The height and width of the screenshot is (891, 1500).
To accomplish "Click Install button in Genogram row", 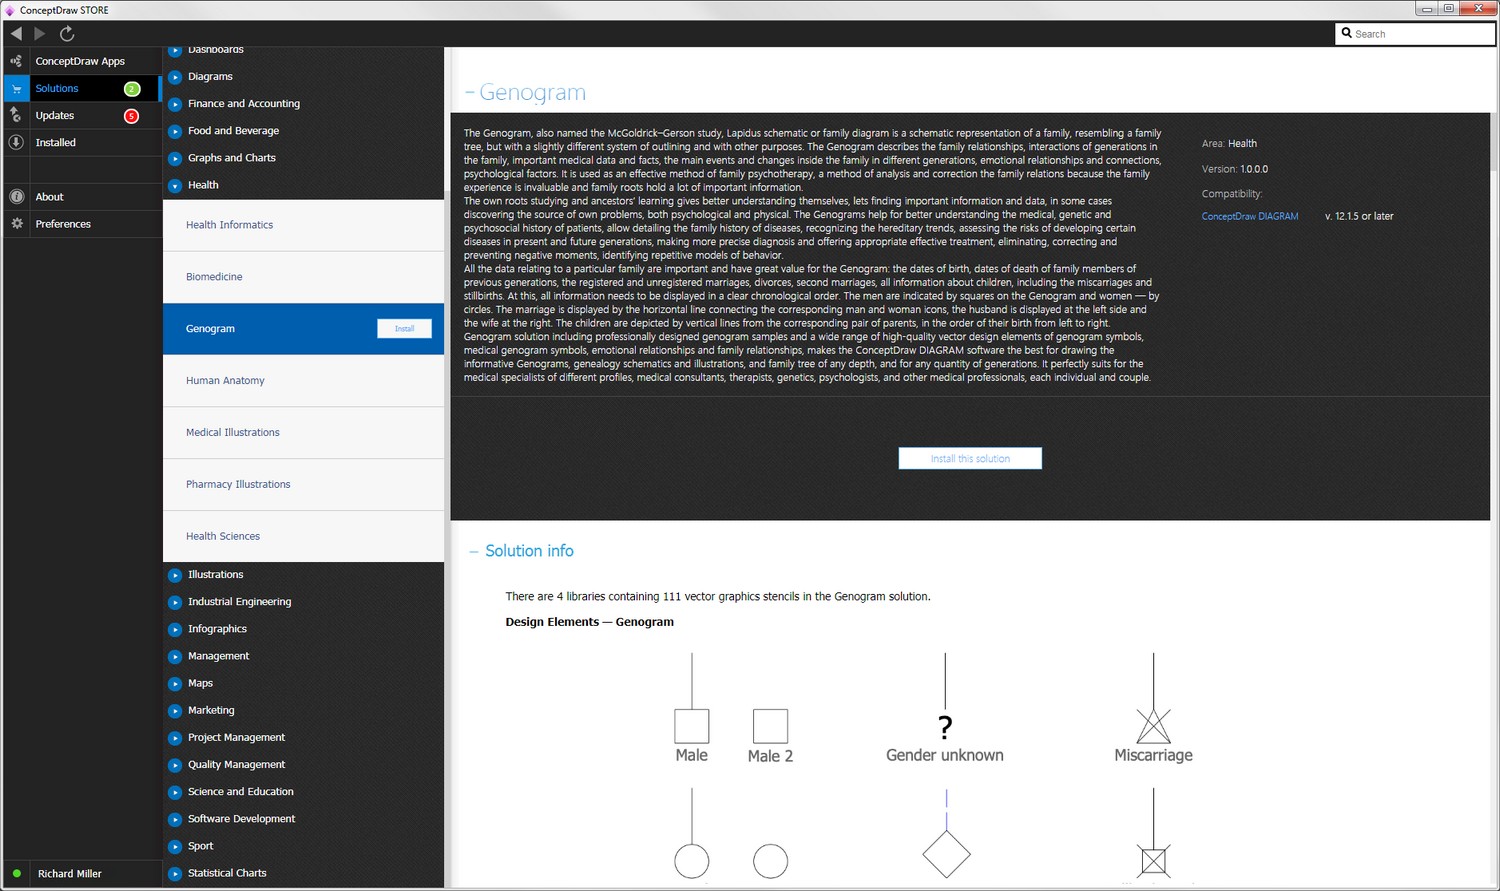I will point(404,328).
